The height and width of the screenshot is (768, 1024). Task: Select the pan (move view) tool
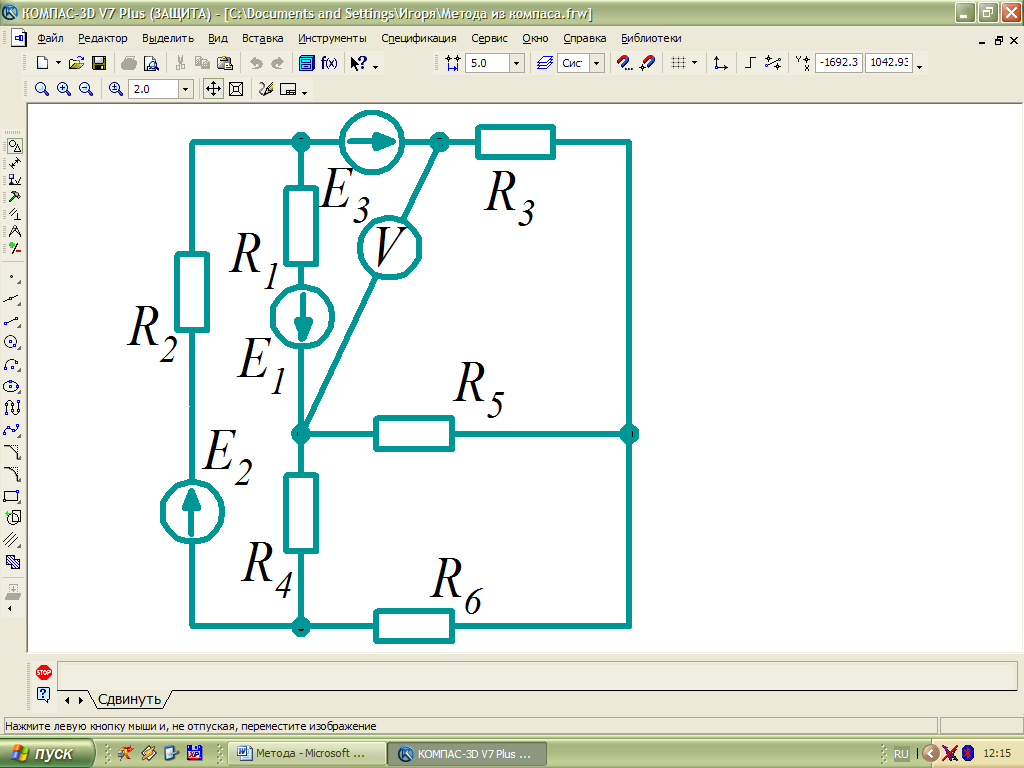(213, 89)
